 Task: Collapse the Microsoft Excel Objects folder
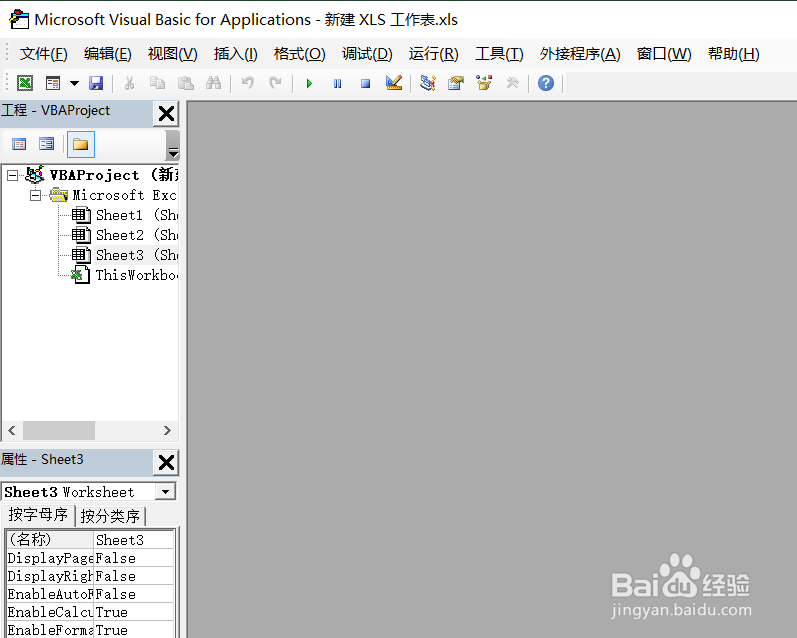[36, 195]
